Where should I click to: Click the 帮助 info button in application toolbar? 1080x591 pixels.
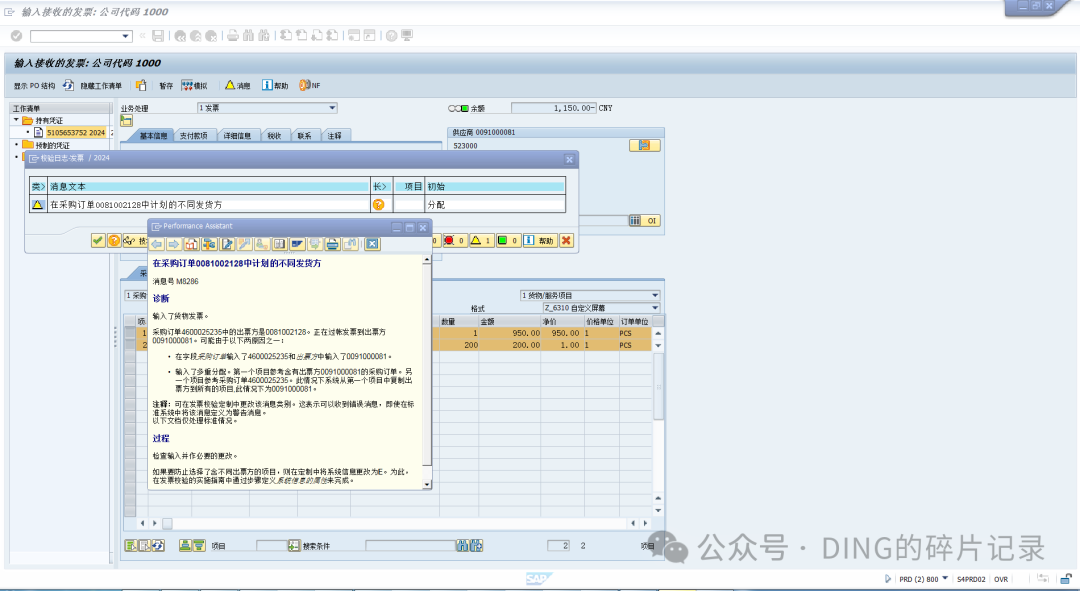click(x=275, y=85)
